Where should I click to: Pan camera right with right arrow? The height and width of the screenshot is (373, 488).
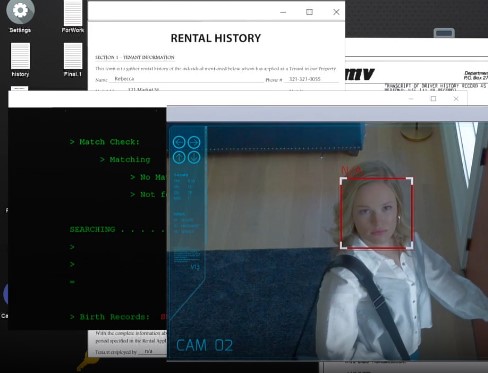point(194,142)
